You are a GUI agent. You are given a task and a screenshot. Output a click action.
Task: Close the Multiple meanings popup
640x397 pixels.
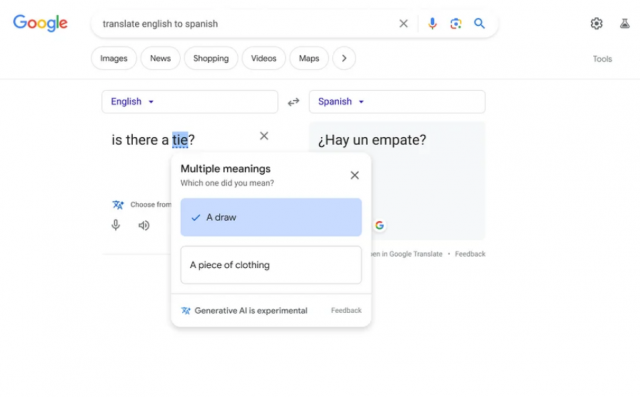pyautogui.click(x=355, y=175)
